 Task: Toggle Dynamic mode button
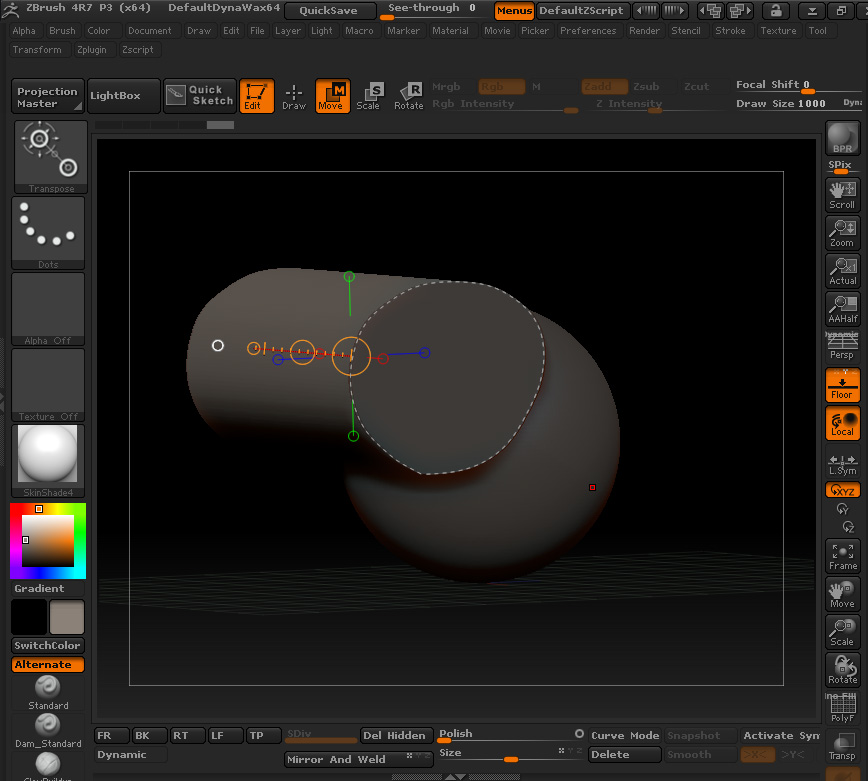[x=130, y=754]
